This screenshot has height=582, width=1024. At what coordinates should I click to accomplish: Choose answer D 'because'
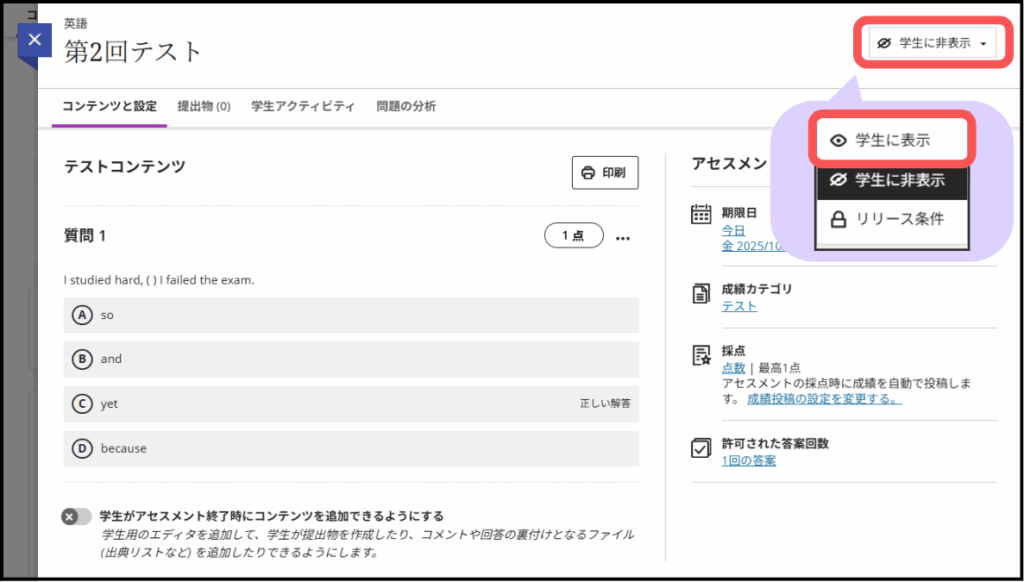click(x=123, y=449)
